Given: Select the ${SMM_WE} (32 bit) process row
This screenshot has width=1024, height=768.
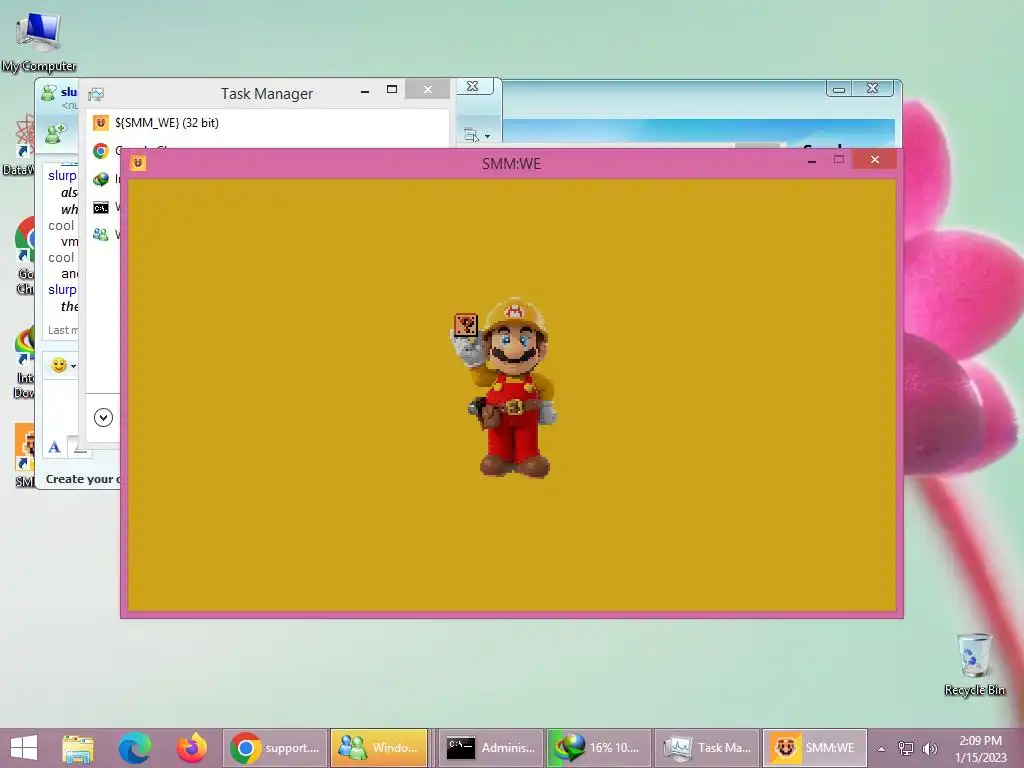Looking at the screenshot, I should tap(268, 123).
